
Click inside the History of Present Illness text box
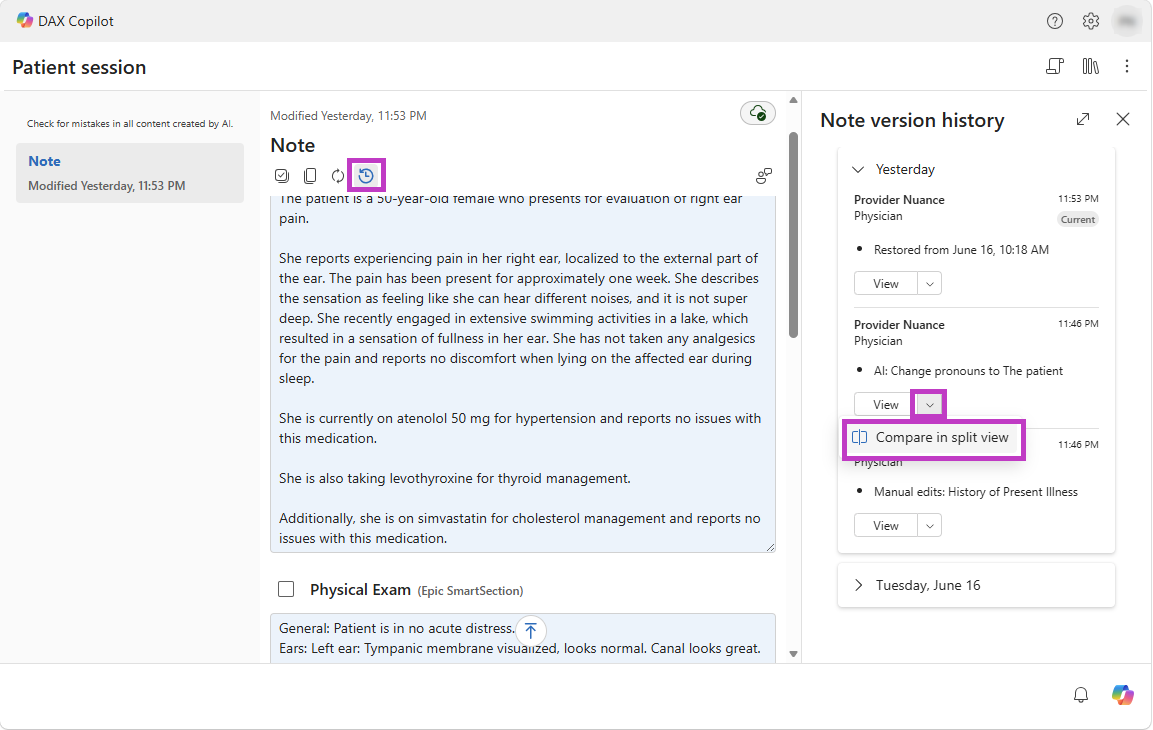[x=522, y=373]
